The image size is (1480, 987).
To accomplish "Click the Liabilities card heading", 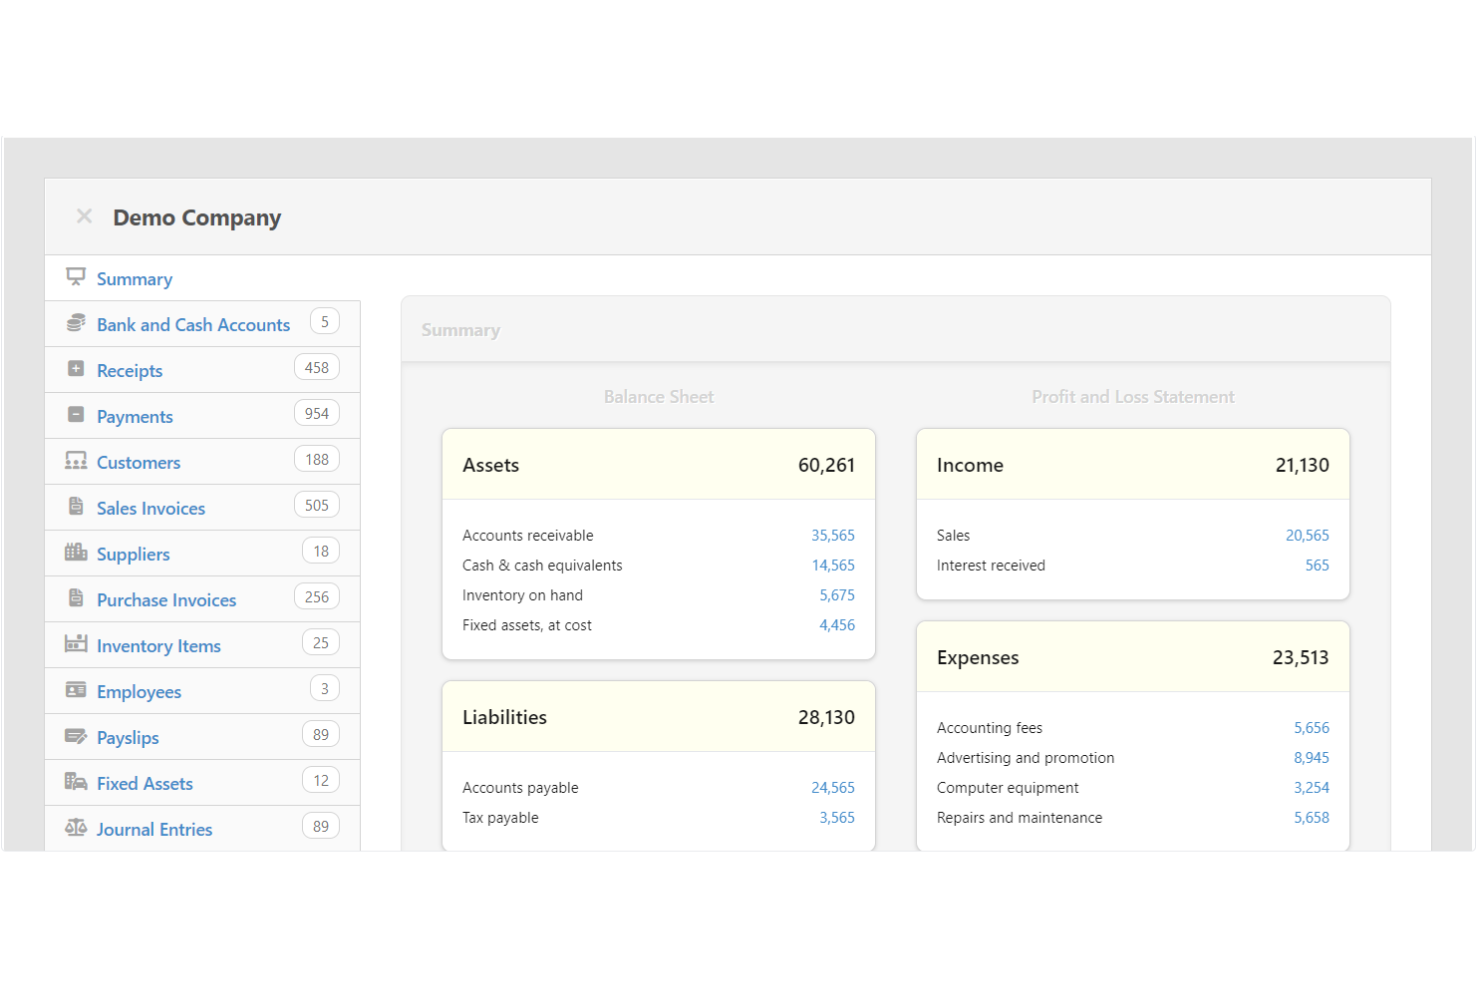I will coord(504,718).
